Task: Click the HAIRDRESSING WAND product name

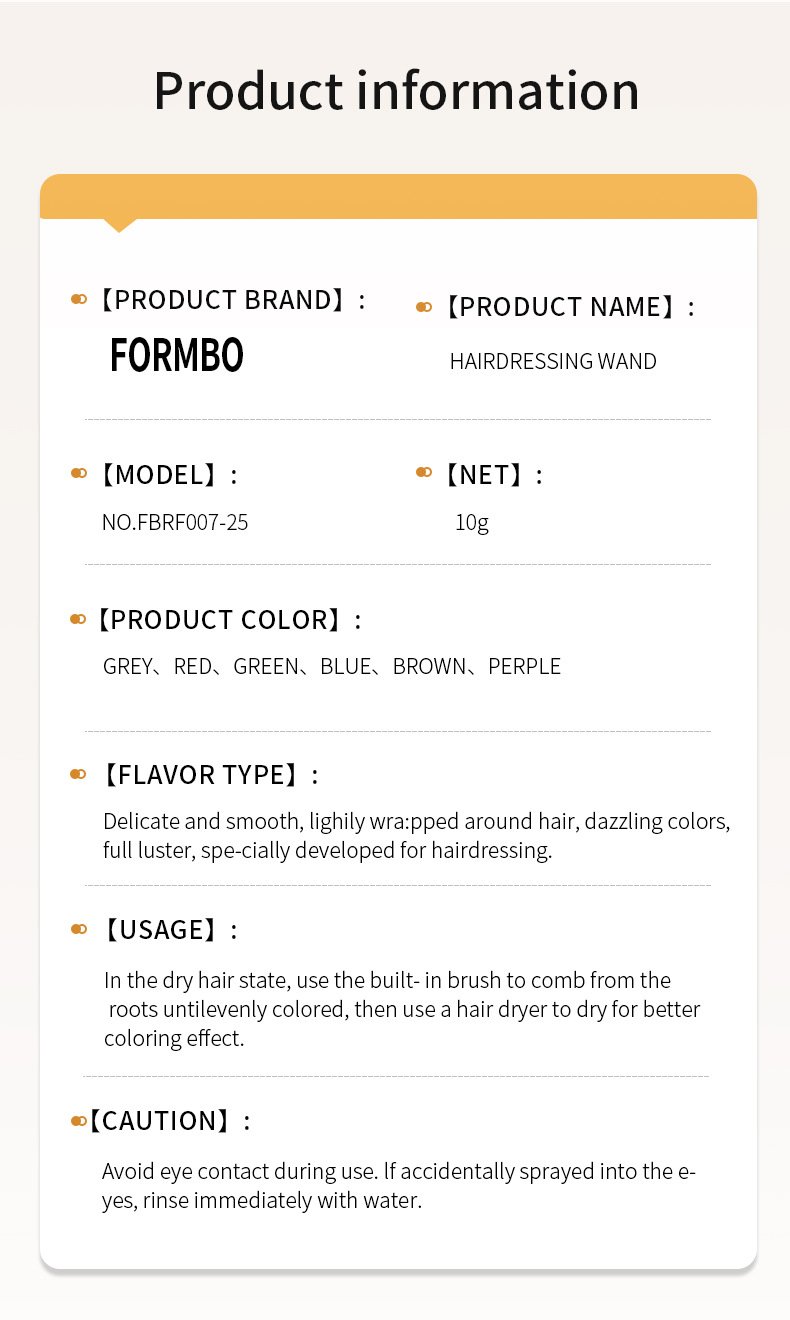Action: [553, 361]
